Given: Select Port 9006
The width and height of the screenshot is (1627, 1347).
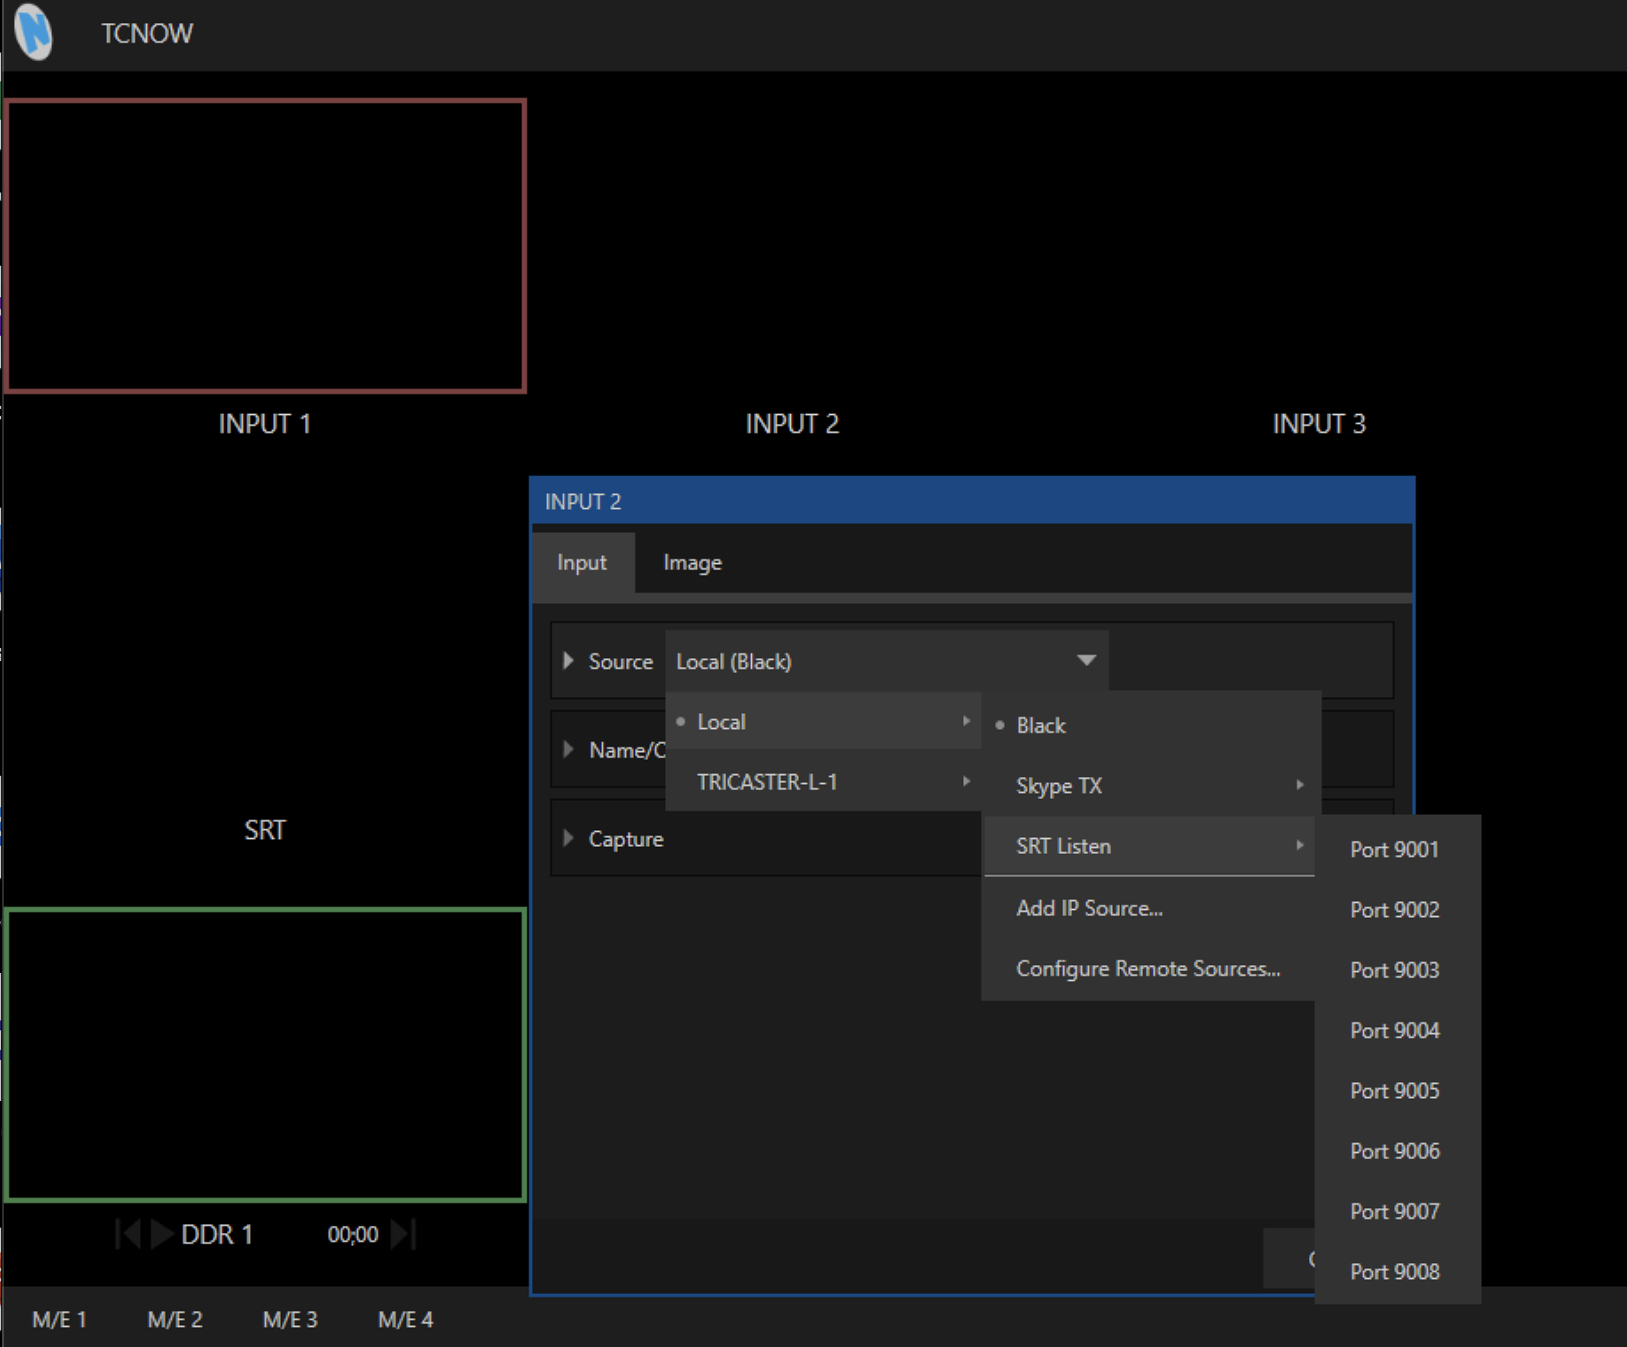Looking at the screenshot, I should 1397,1150.
